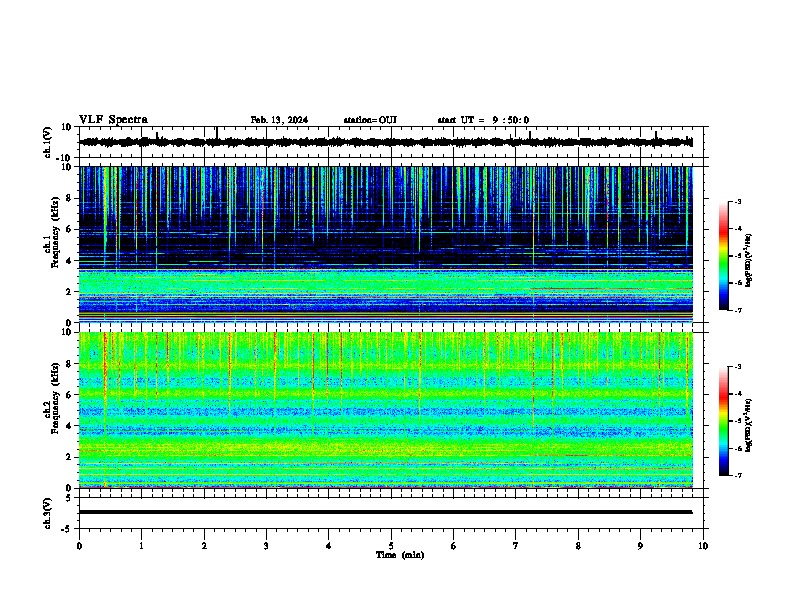Click the "10" label on the time axis

point(703,546)
